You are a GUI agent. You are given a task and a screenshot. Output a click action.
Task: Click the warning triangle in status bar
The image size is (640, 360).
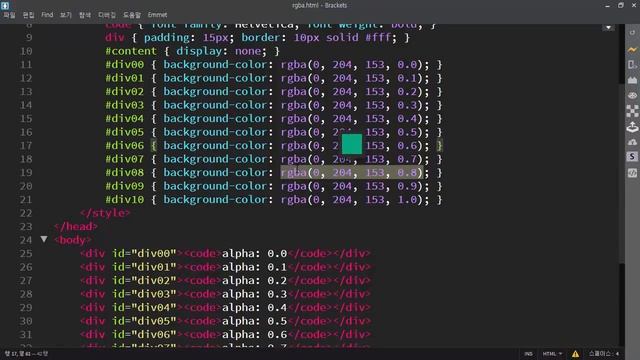coord(575,354)
